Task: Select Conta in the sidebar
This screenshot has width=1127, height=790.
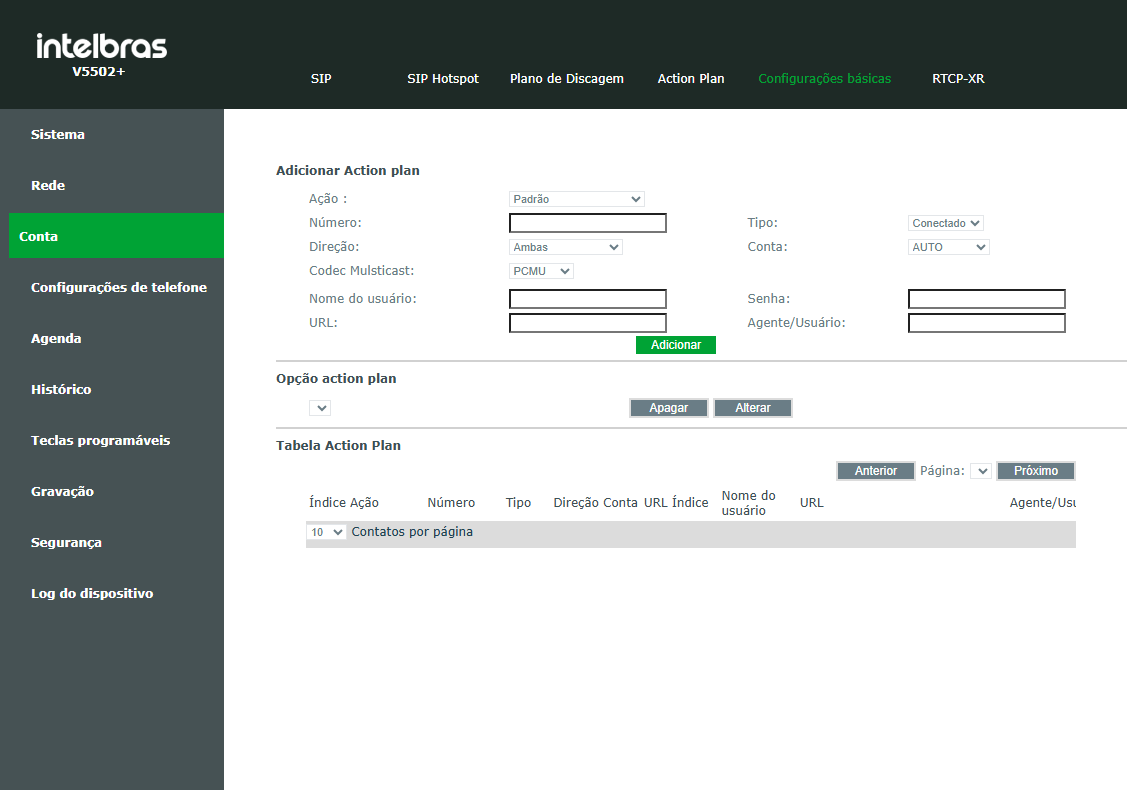Action: 116,236
